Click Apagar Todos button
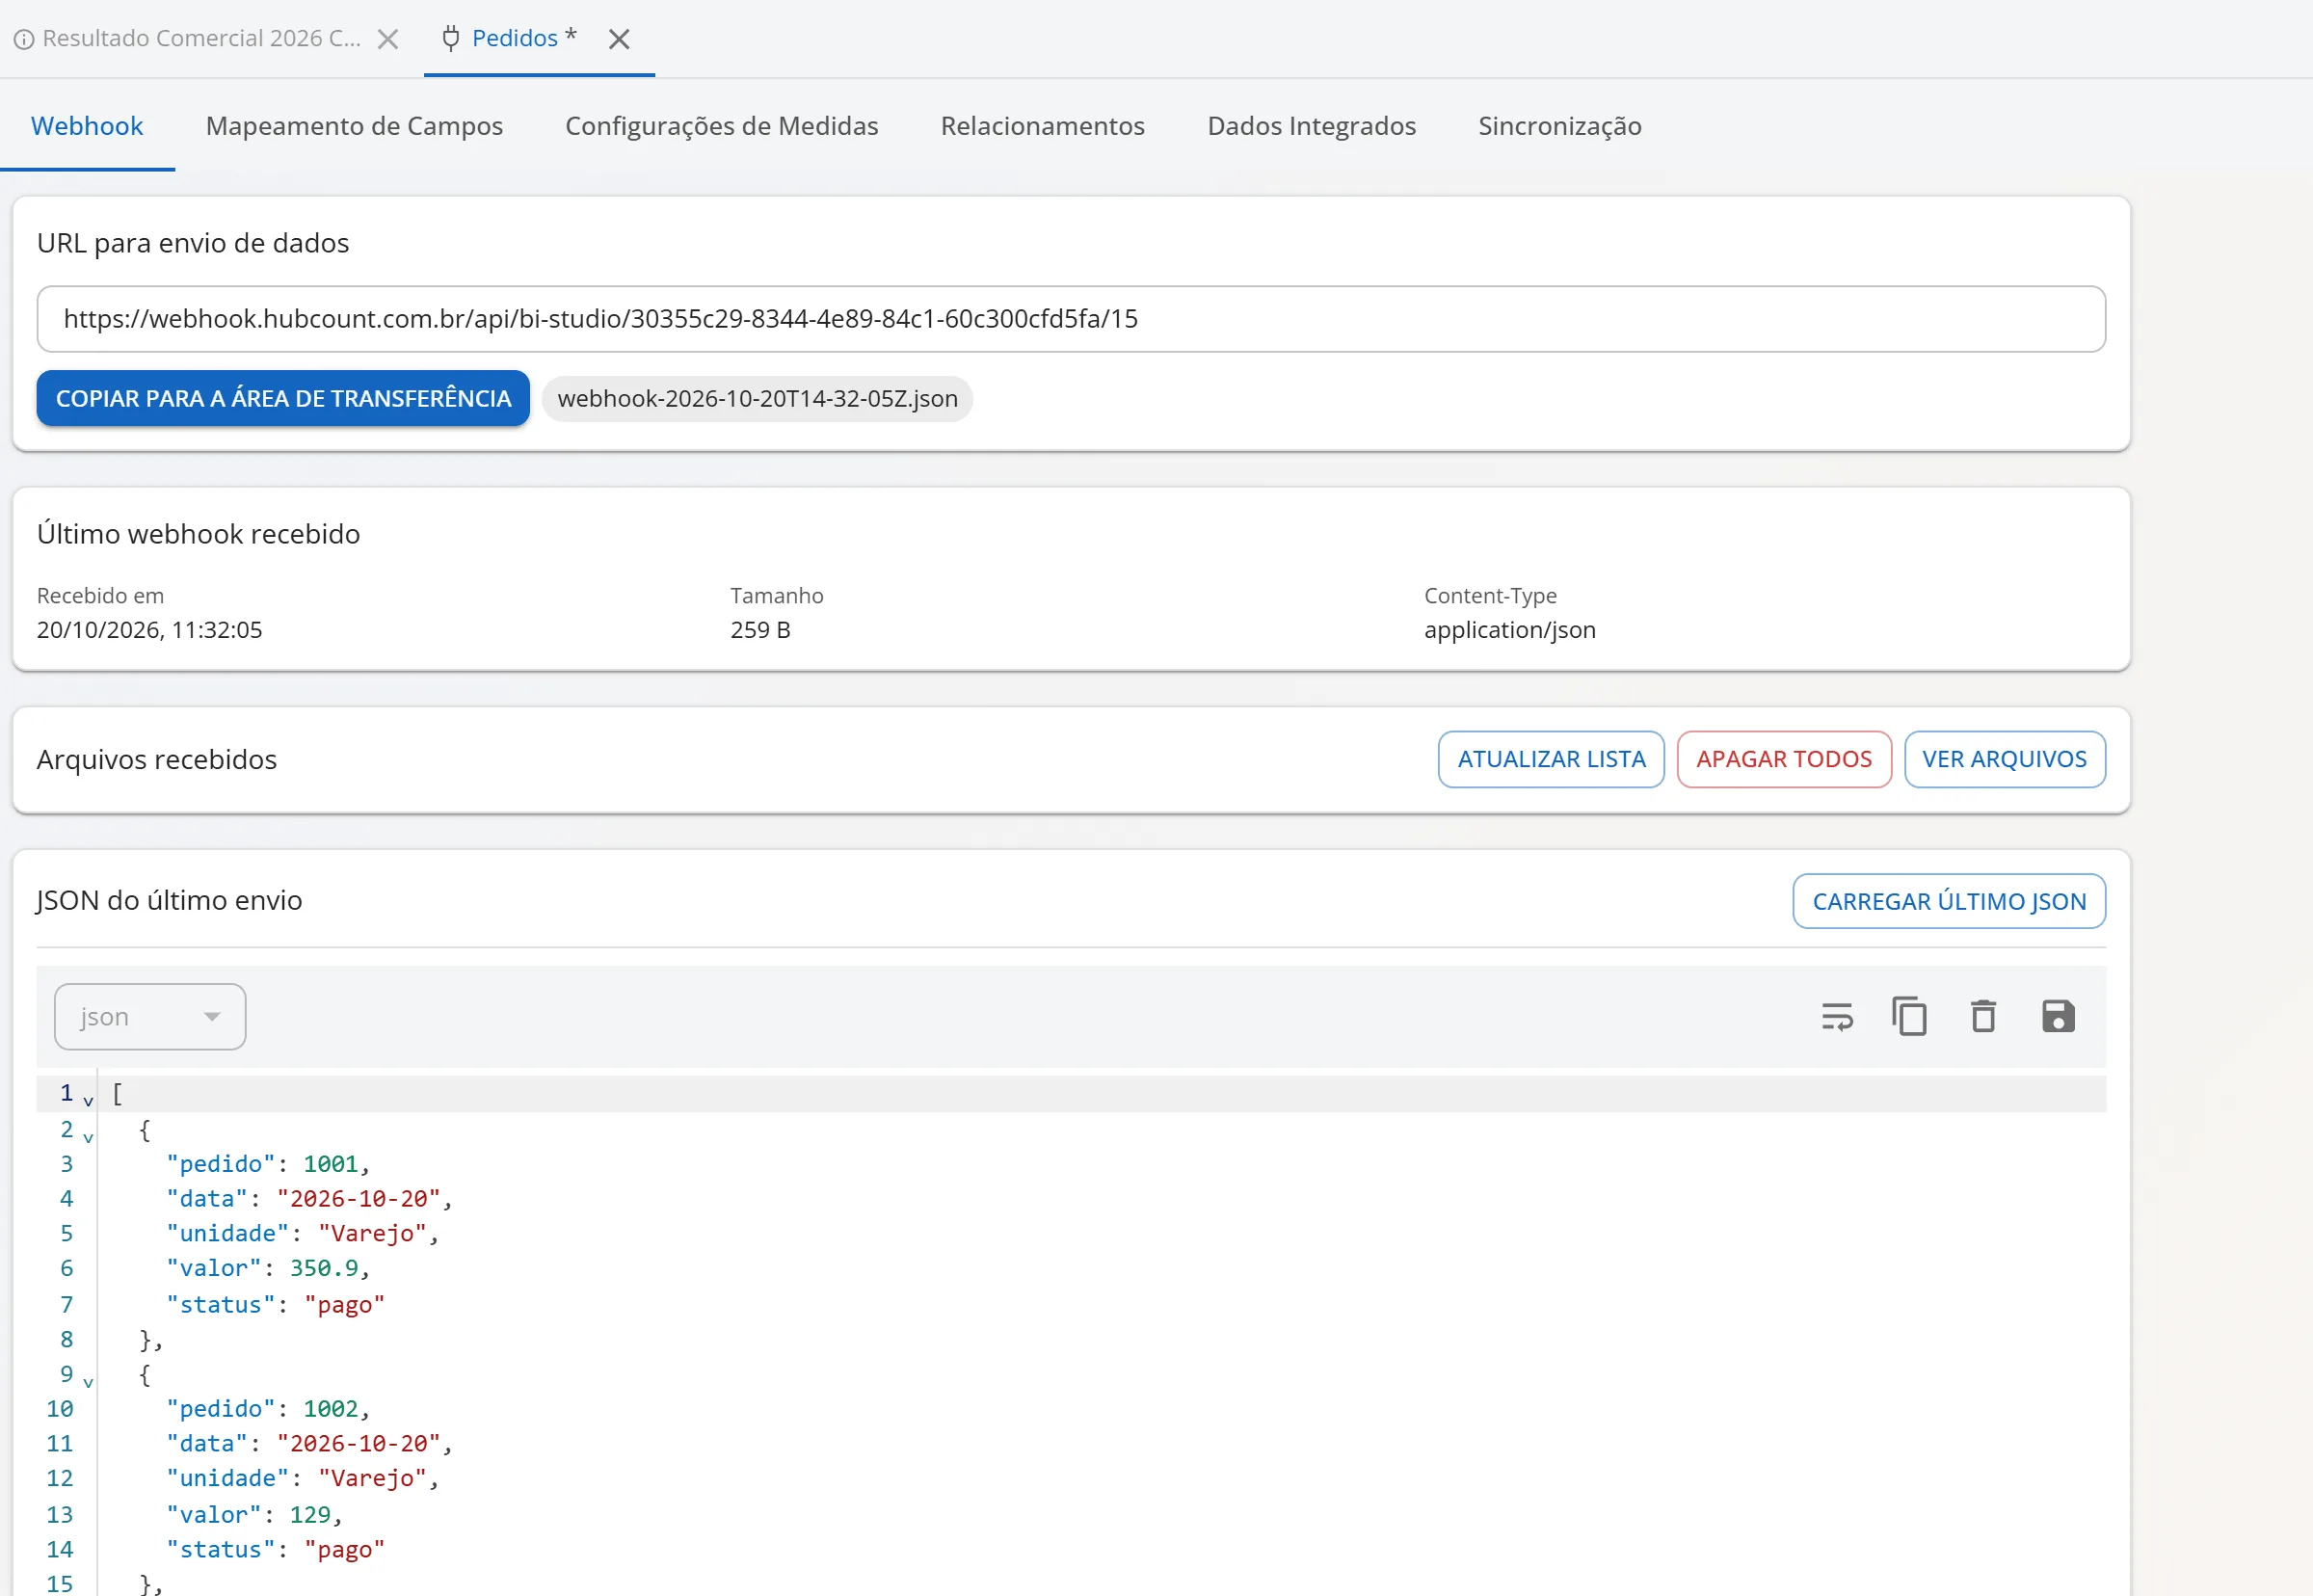Image resolution: width=2313 pixels, height=1596 pixels. point(1784,760)
